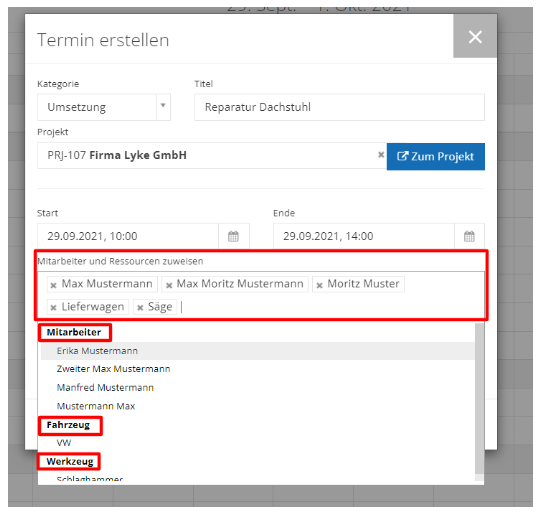Open the Ende date calendar picker

[x=469, y=236]
